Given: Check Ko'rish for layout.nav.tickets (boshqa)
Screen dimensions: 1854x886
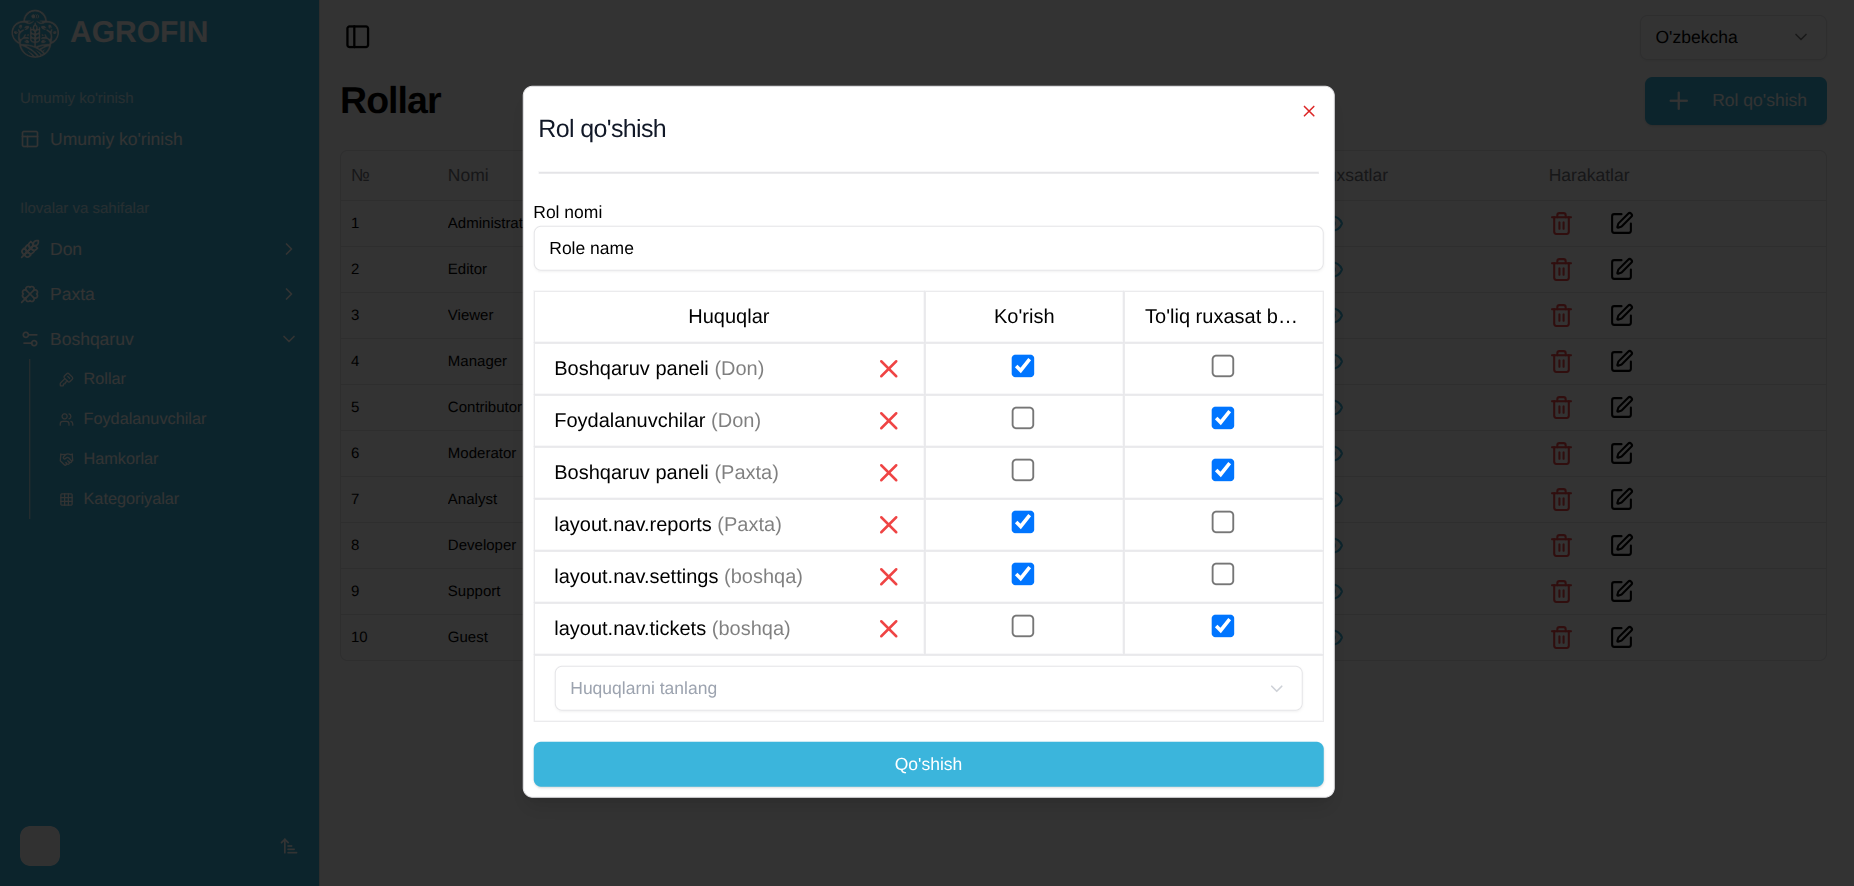Looking at the screenshot, I should [1022, 626].
